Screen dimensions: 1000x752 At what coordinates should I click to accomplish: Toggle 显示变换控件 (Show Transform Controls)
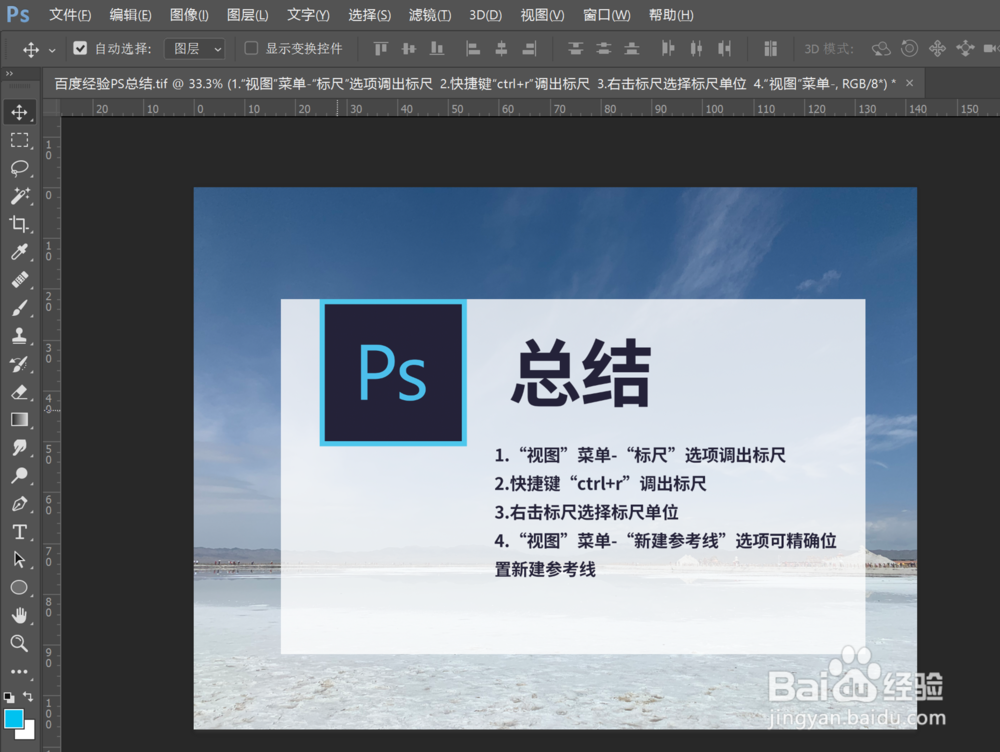coord(250,47)
